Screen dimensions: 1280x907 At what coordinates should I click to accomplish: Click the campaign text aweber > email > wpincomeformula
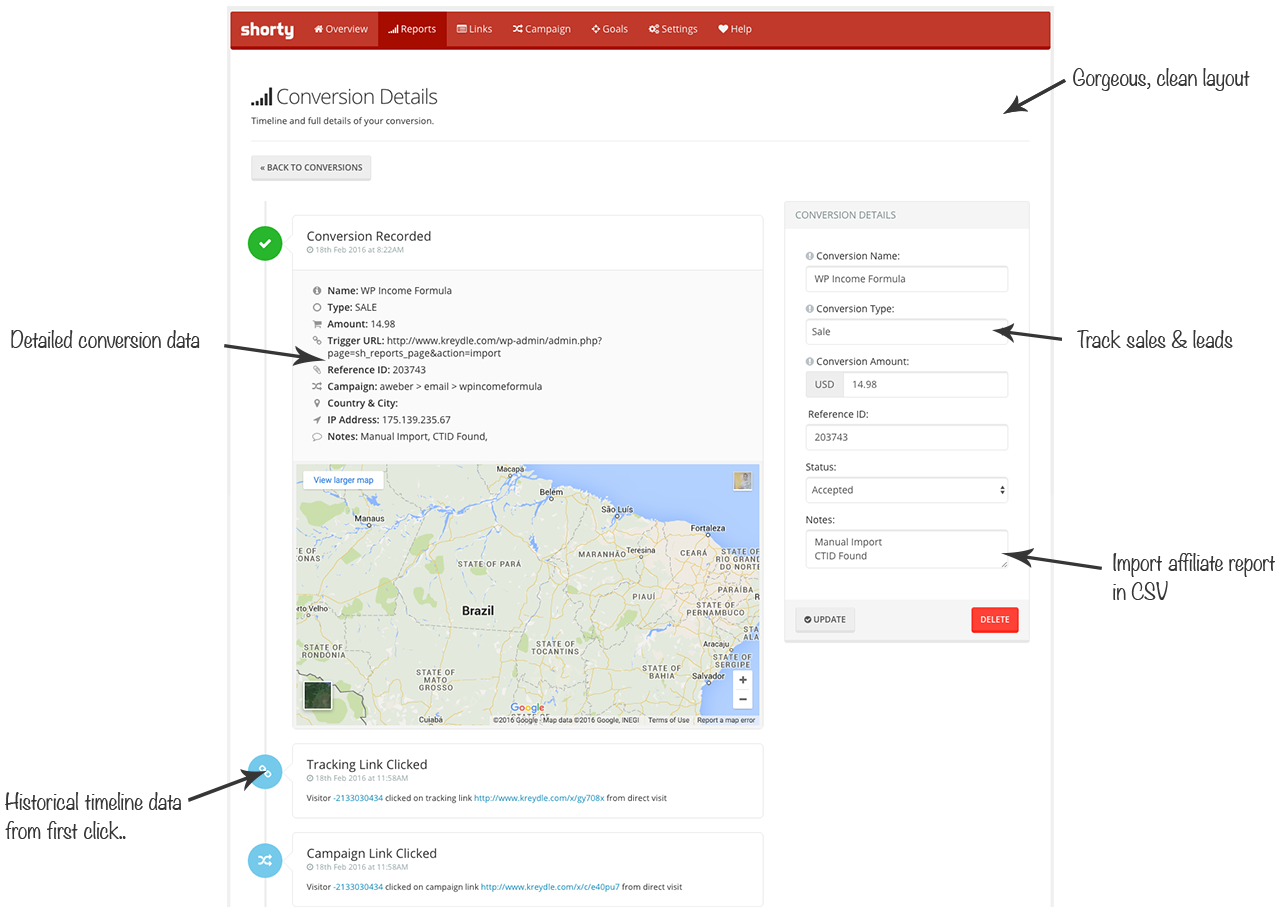point(459,387)
